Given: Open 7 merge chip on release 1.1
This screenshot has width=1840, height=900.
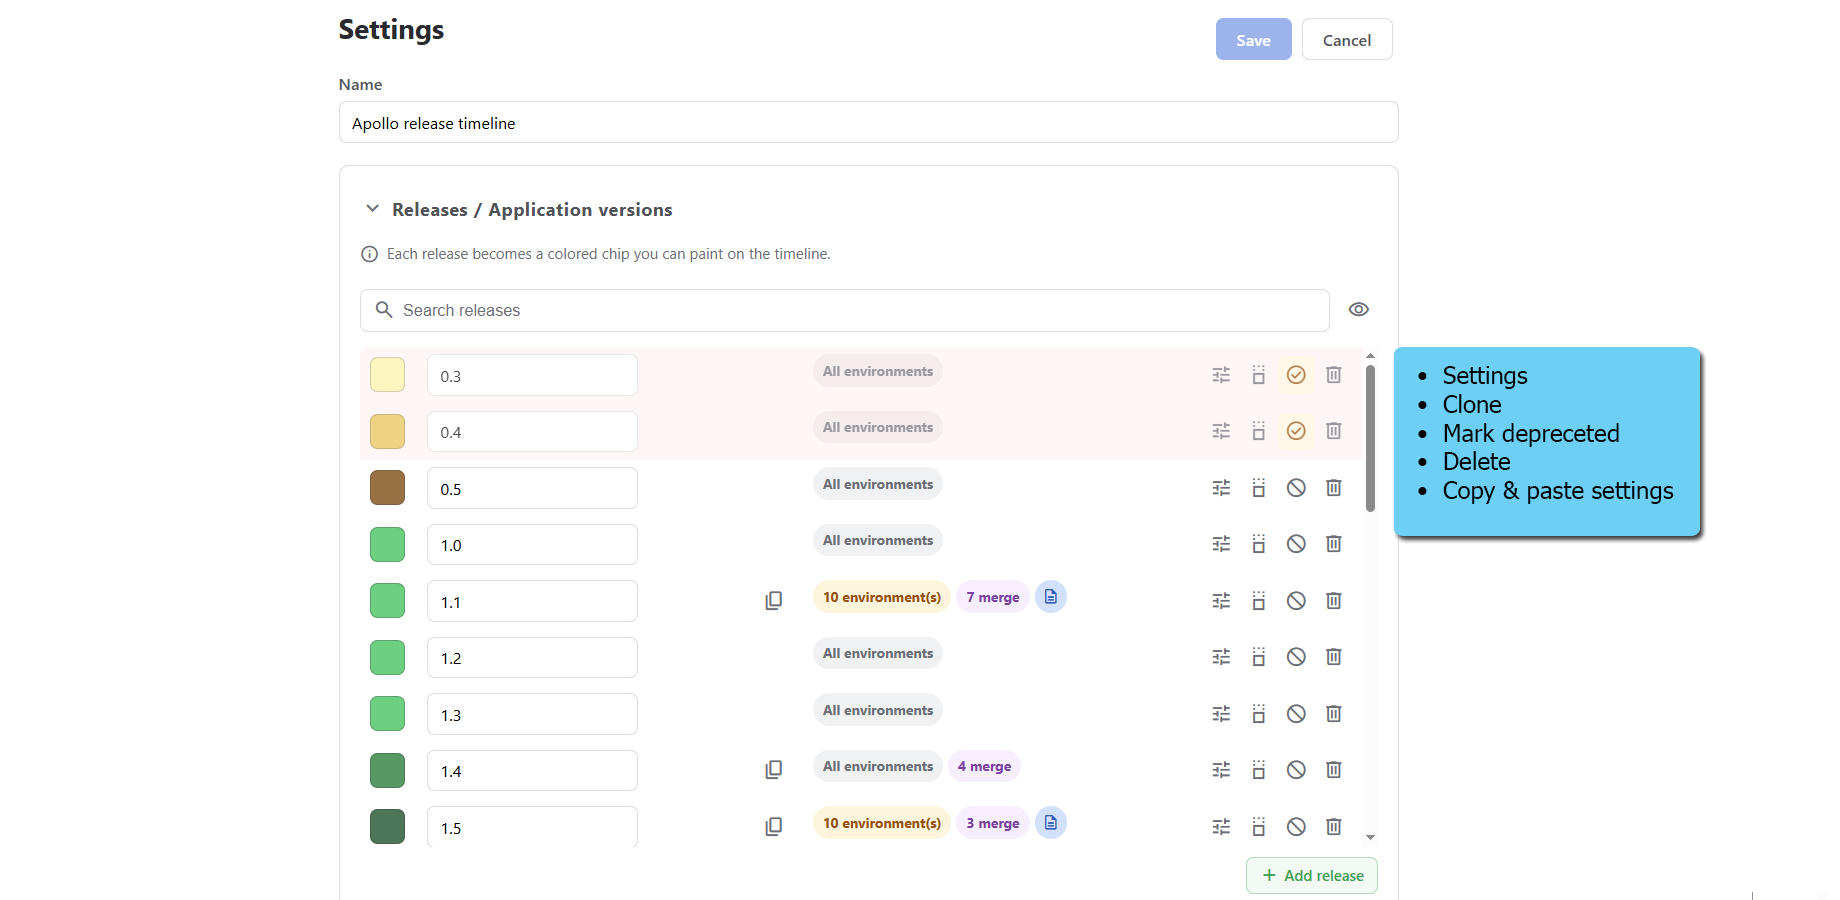Looking at the screenshot, I should point(993,597).
